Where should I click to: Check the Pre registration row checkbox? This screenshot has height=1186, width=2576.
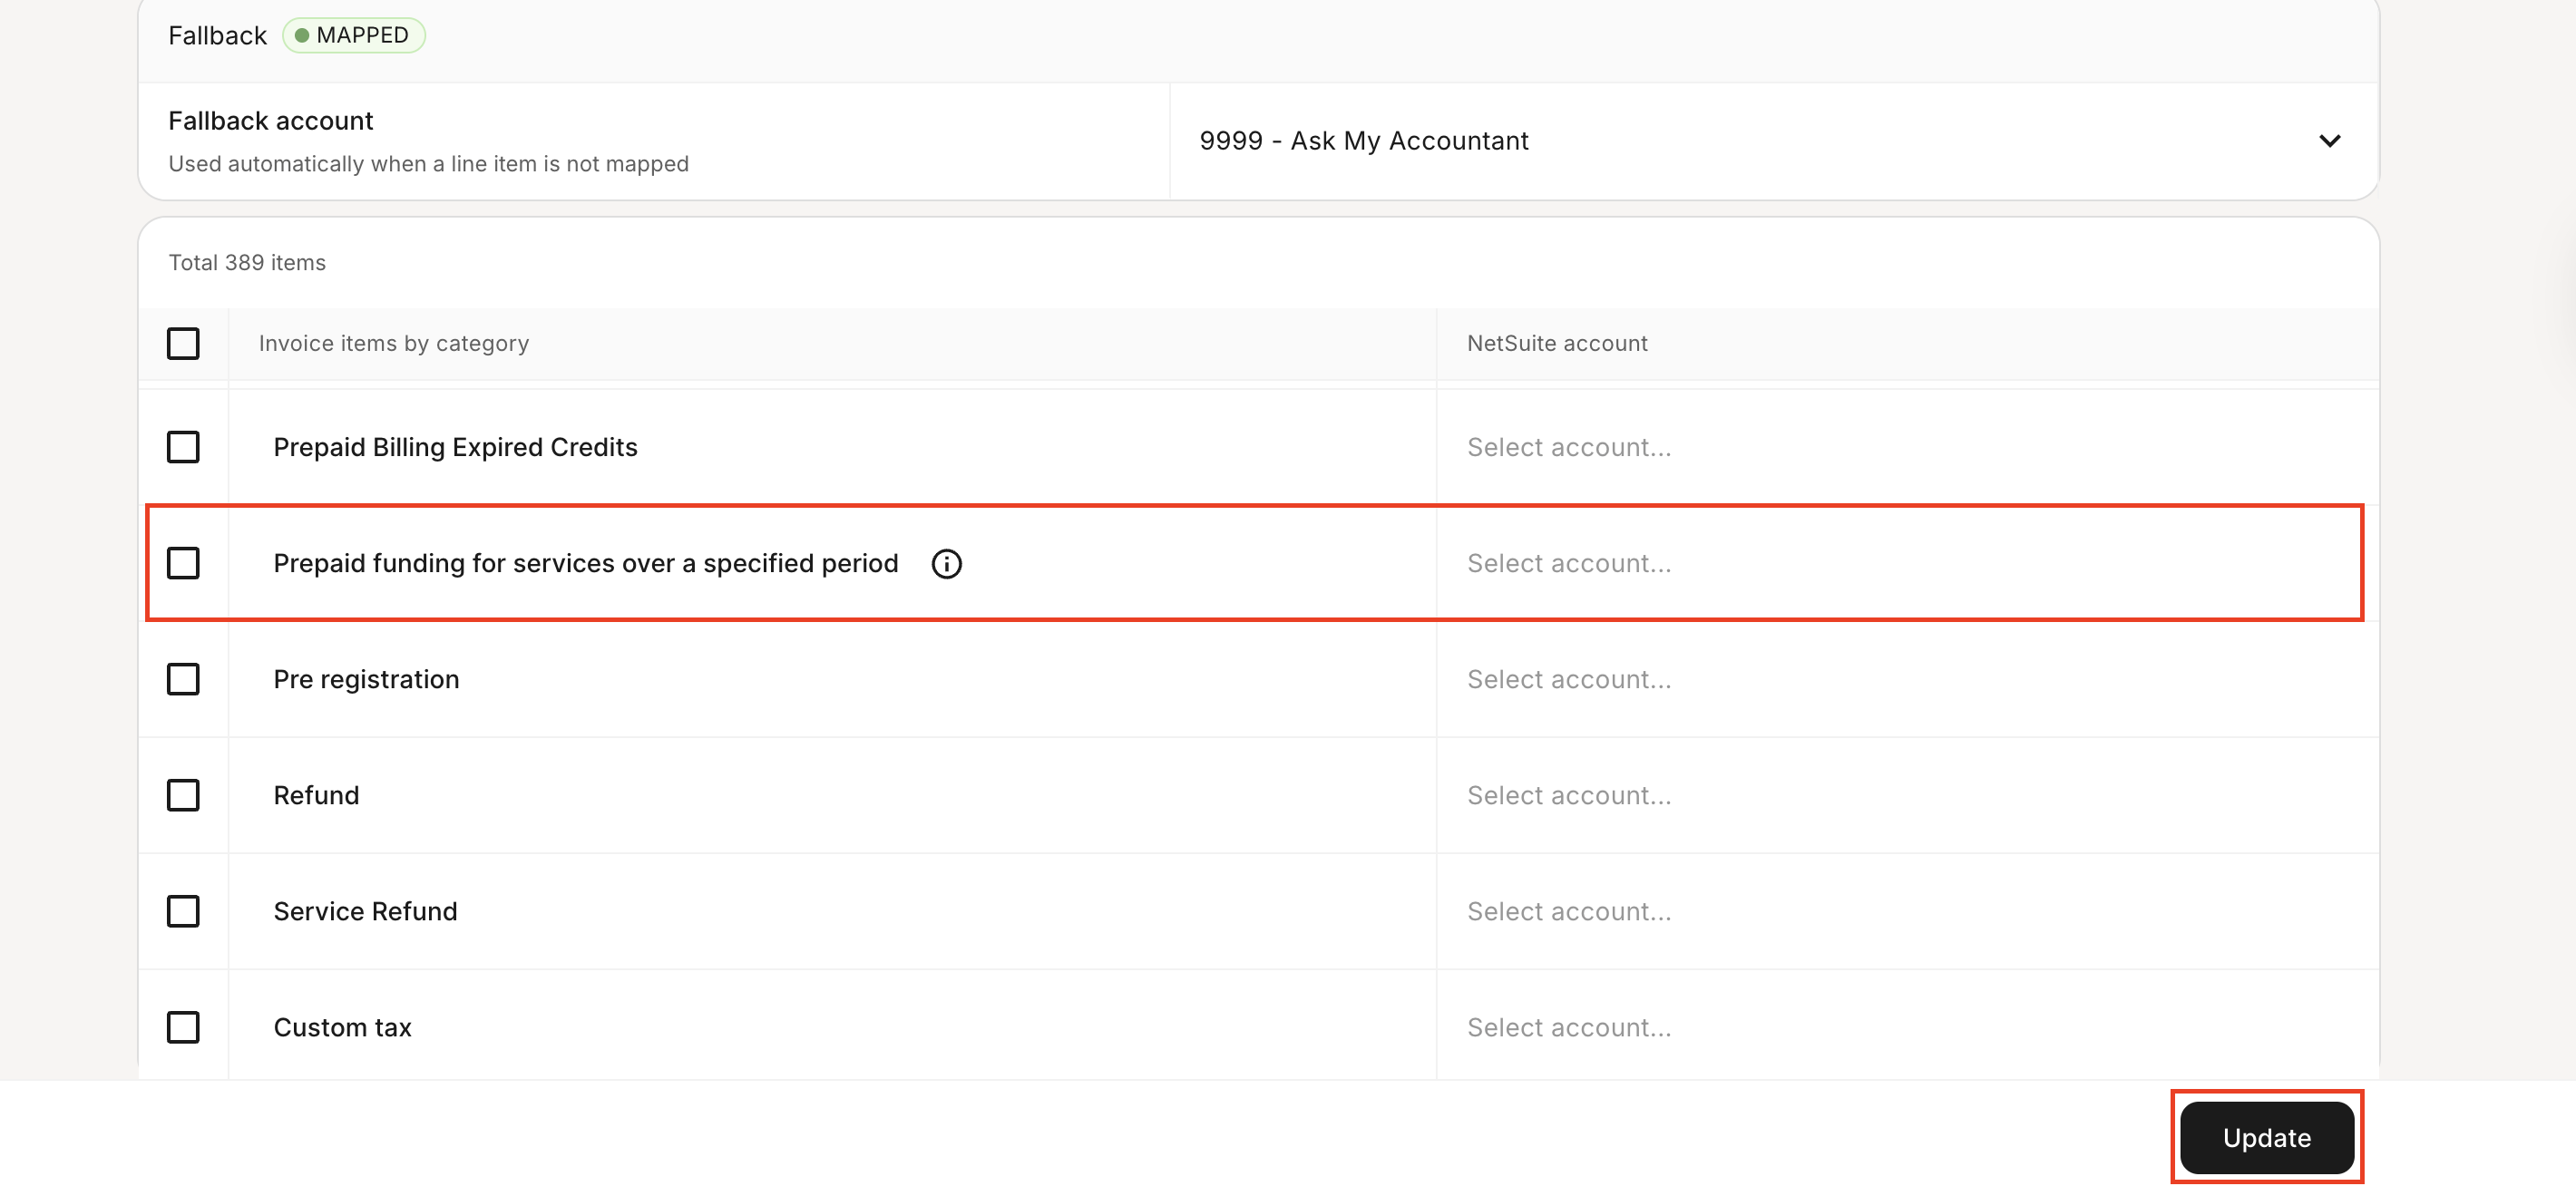coord(183,679)
